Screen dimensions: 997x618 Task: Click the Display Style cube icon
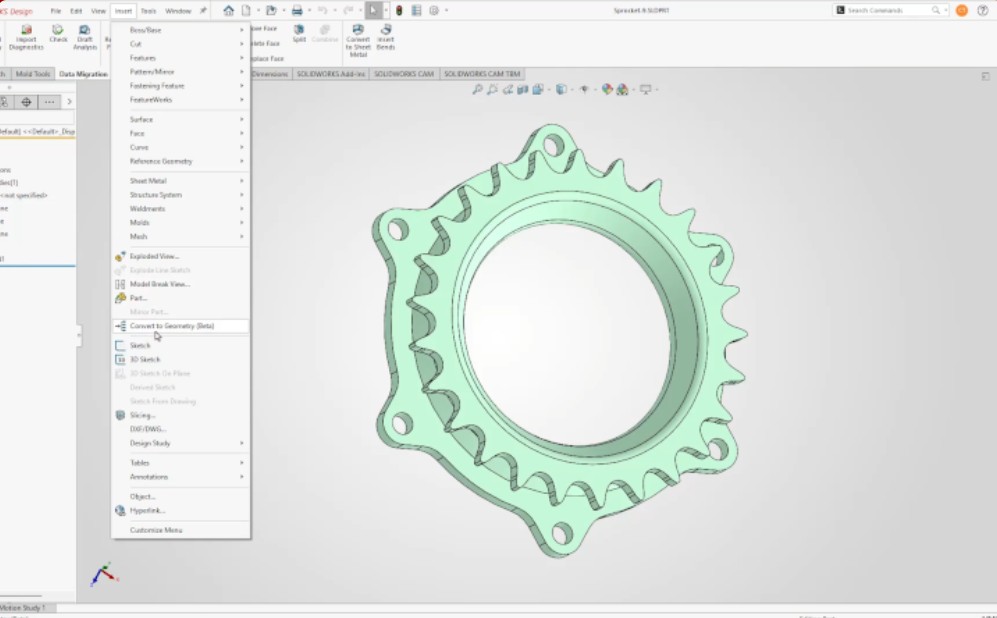561,90
